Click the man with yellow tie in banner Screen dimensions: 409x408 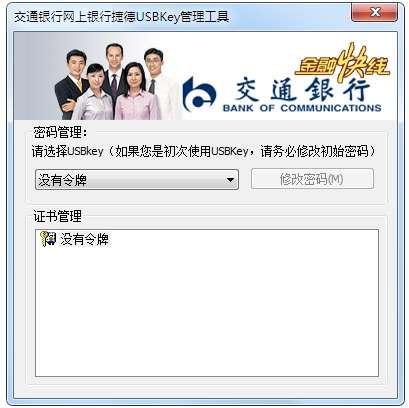pos(72,83)
